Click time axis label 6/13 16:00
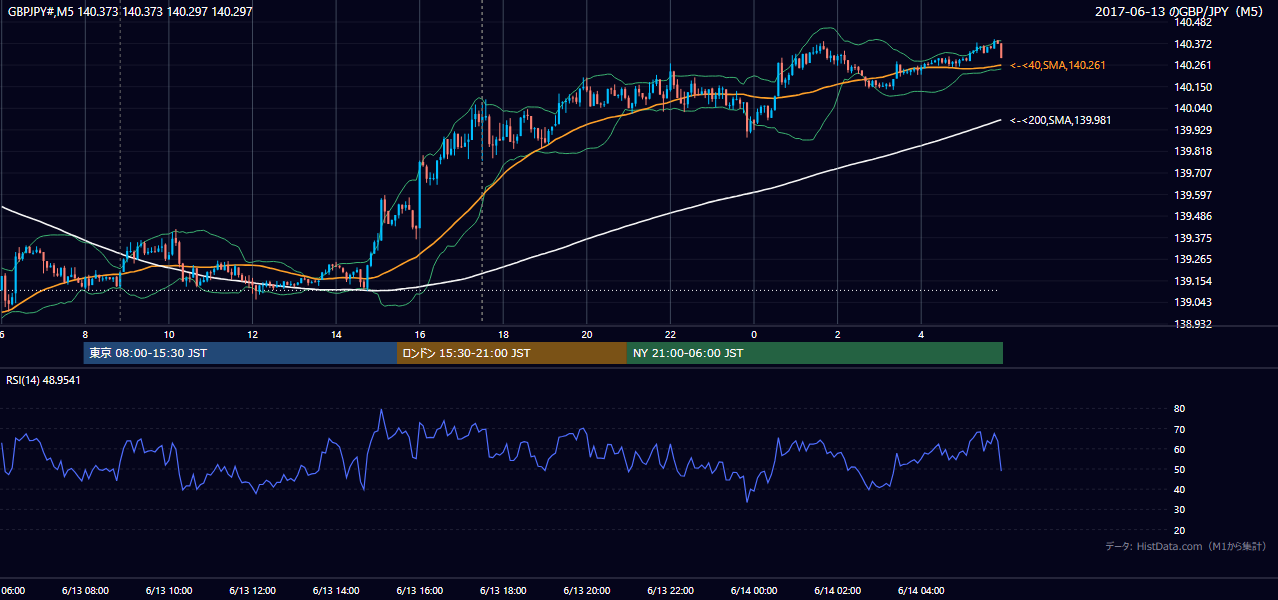 tap(420, 590)
